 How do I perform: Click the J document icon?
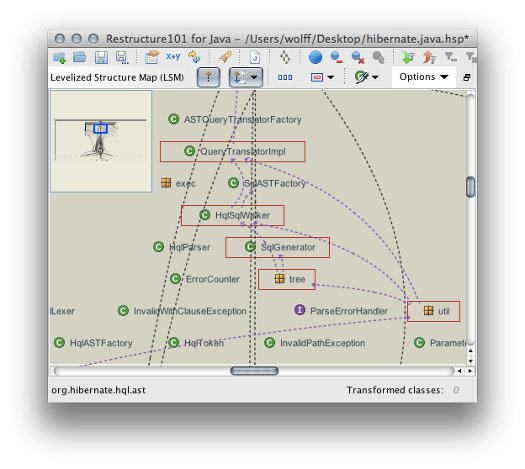coord(255,57)
